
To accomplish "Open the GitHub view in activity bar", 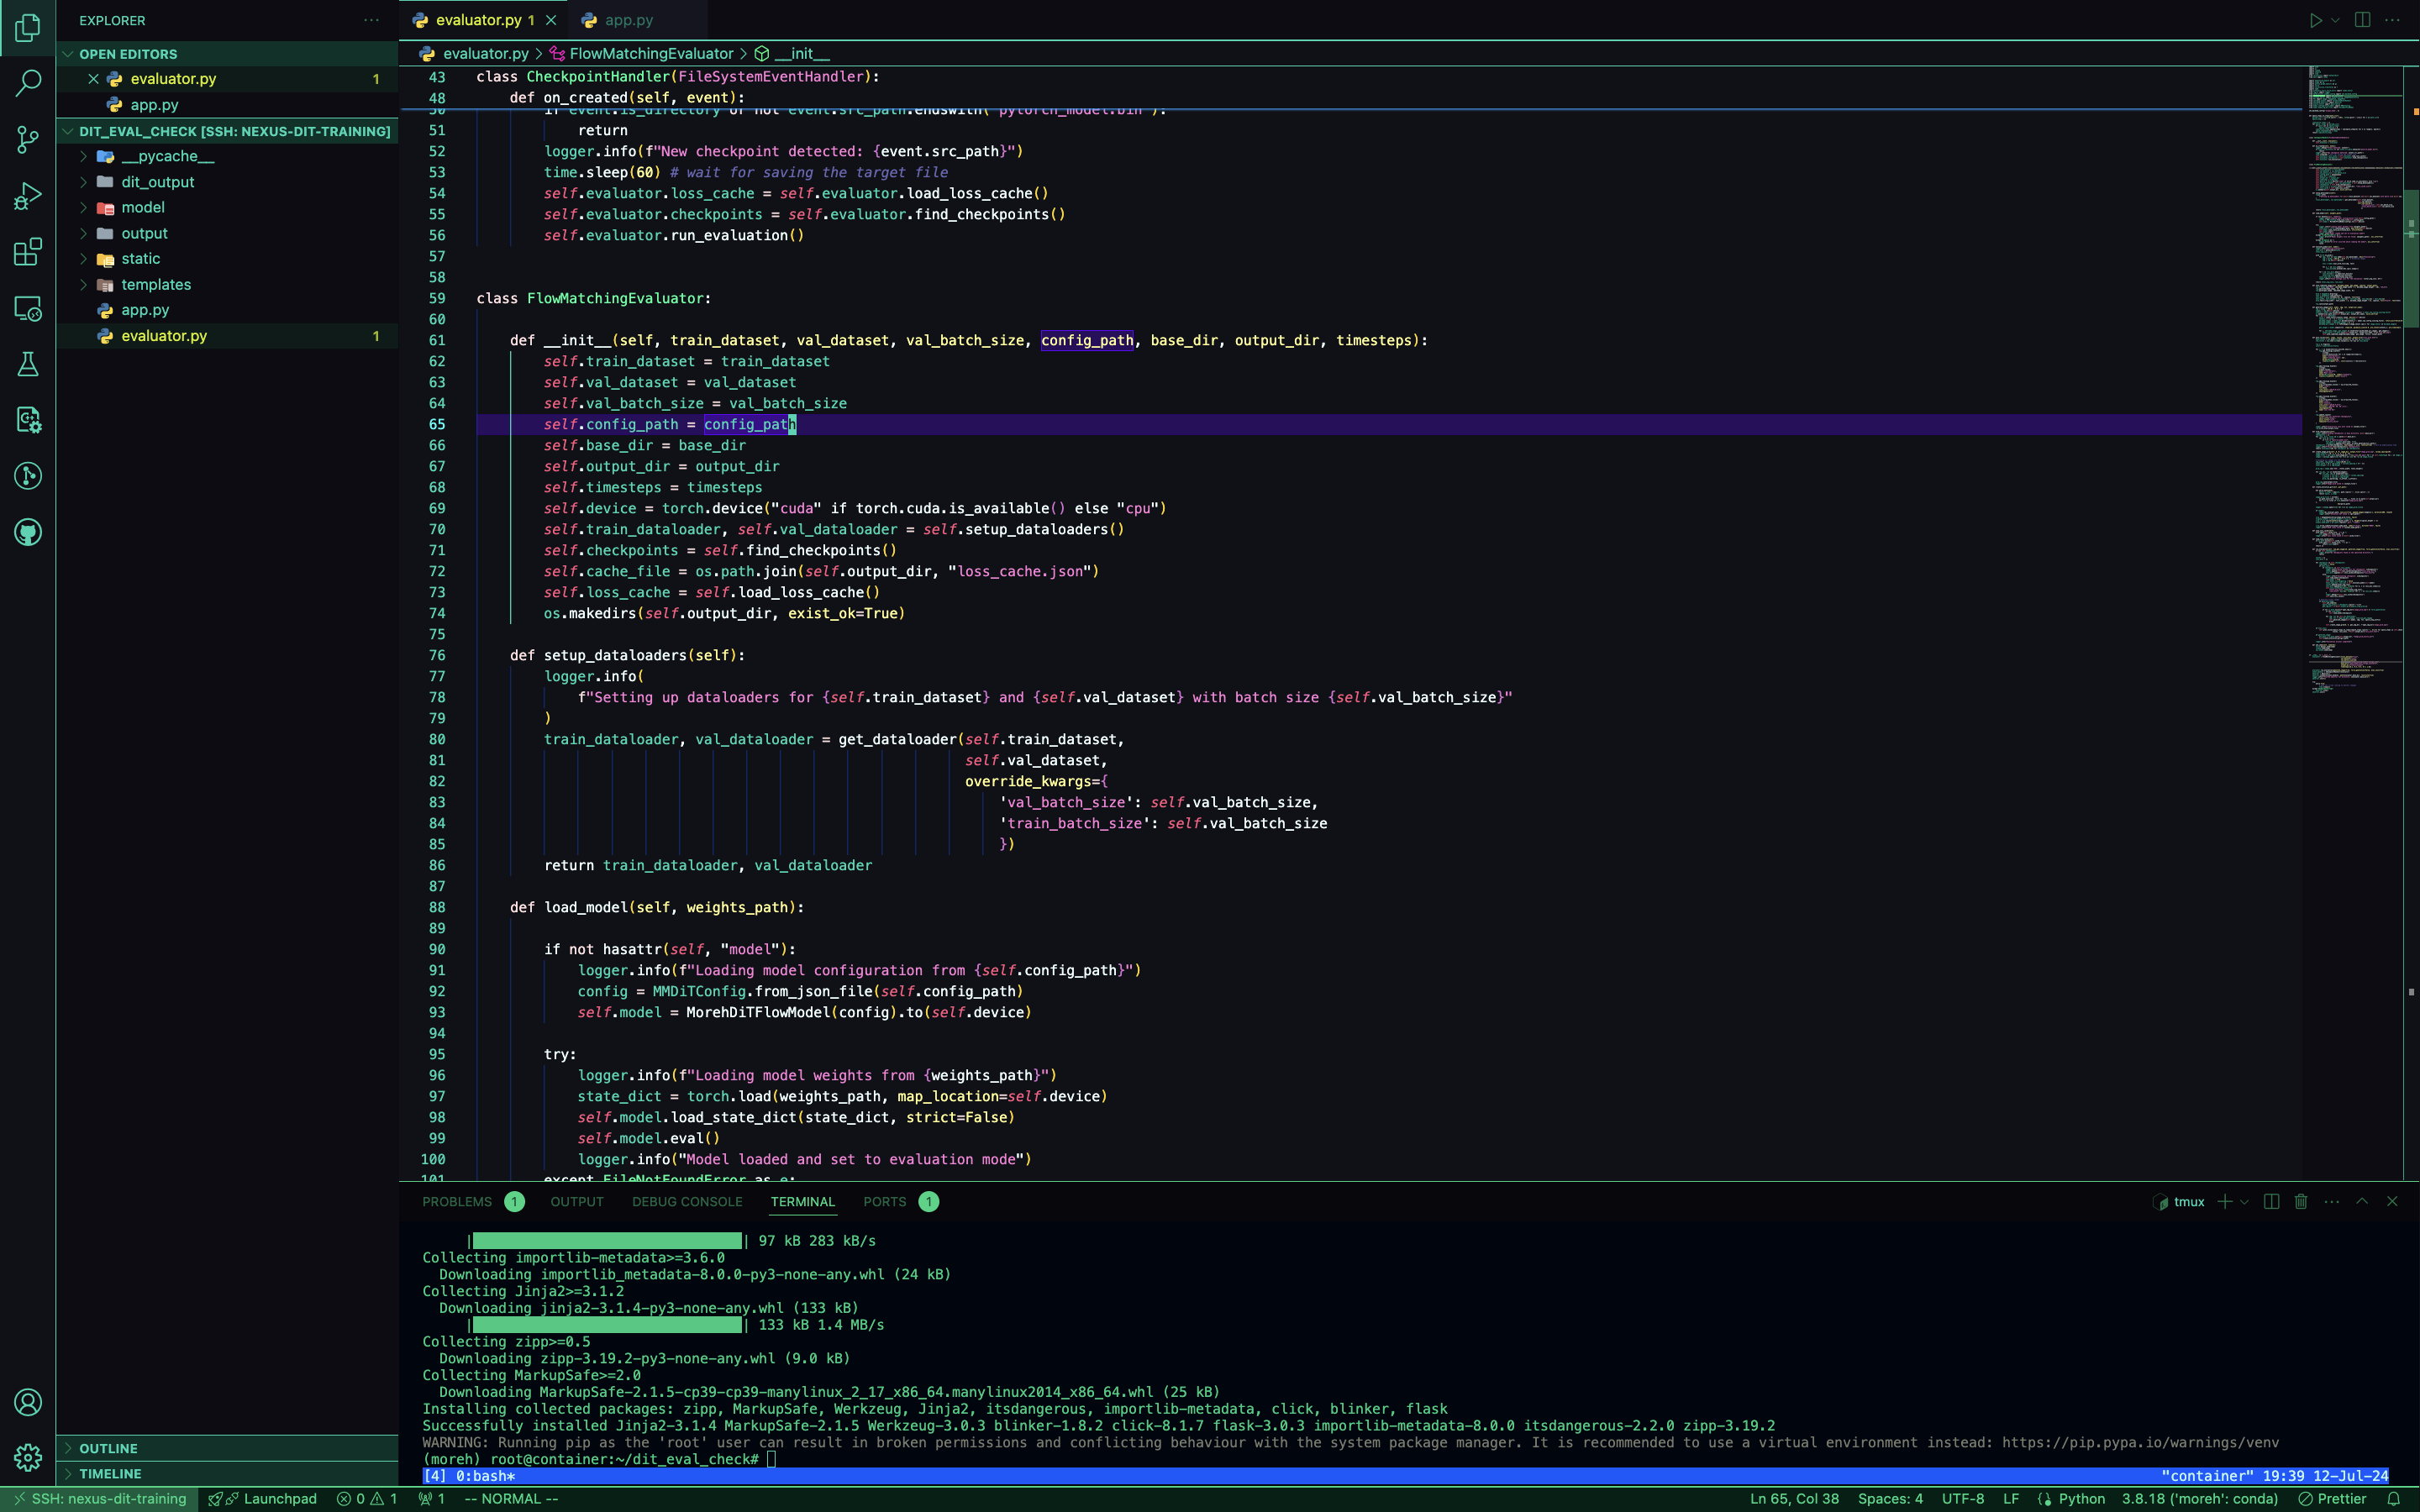I will tap(28, 532).
